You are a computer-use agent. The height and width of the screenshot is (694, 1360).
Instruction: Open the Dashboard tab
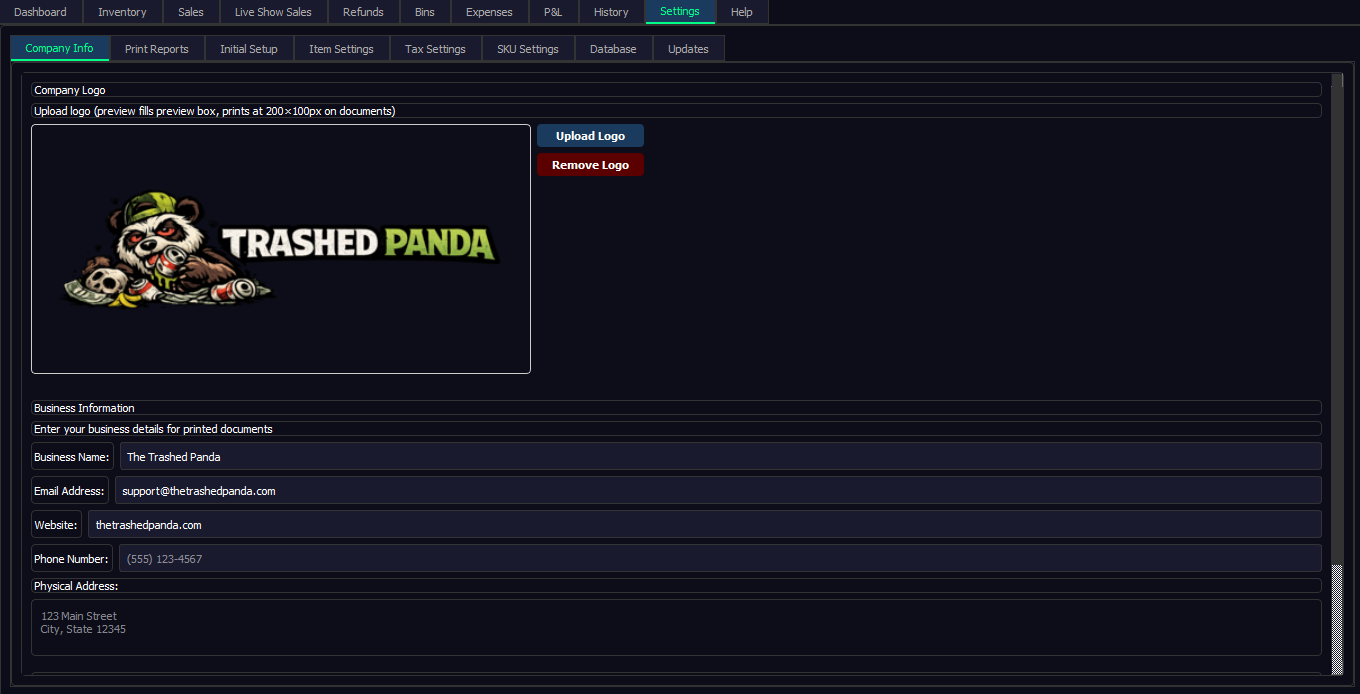click(40, 12)
